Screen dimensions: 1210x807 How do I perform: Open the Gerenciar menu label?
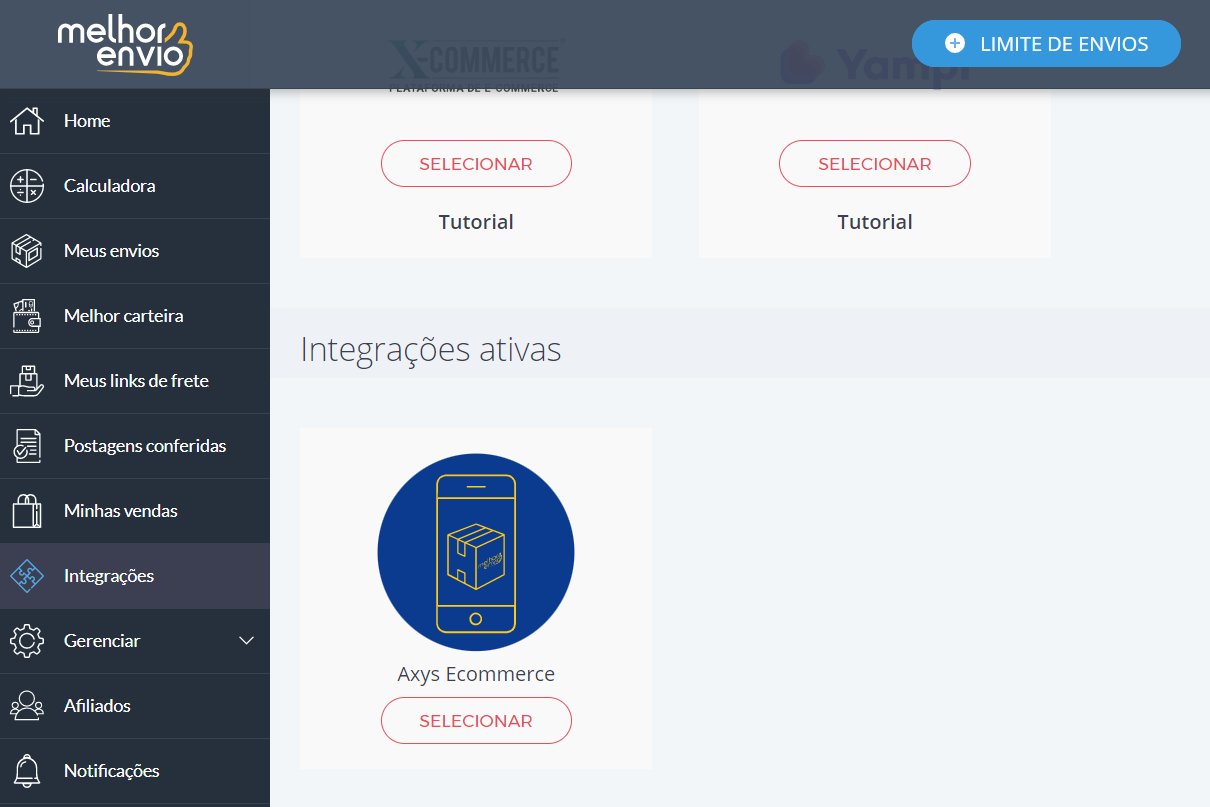(102, 641)
